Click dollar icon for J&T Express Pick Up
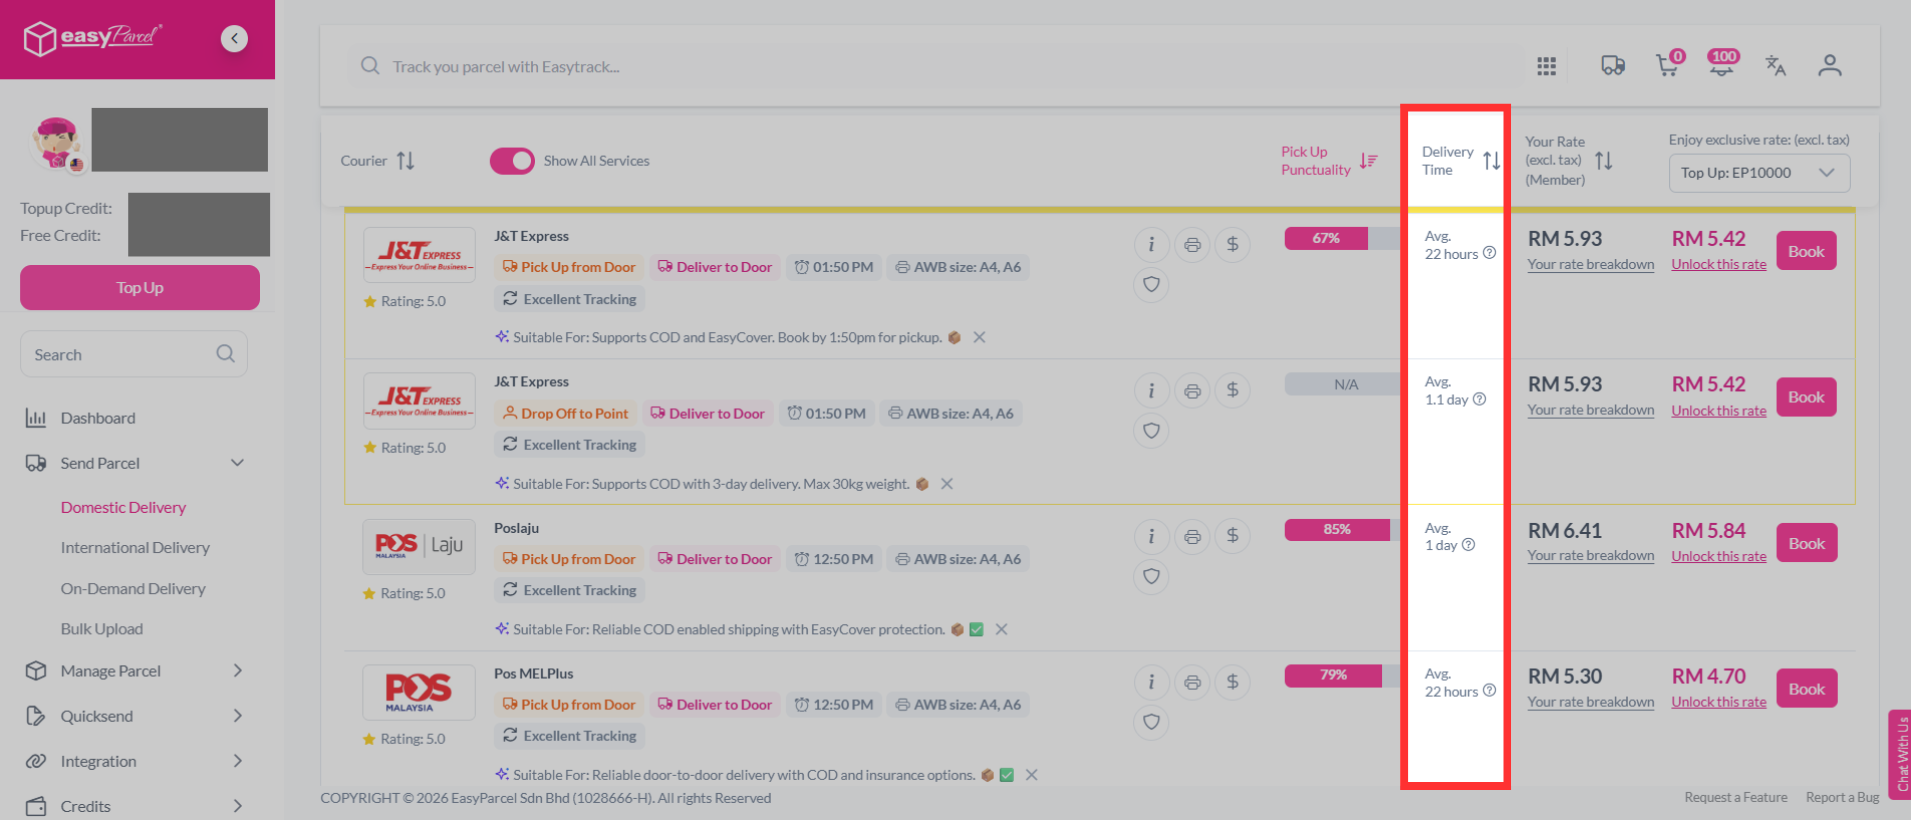1911x820 pixels. [x=1233, y=244]
